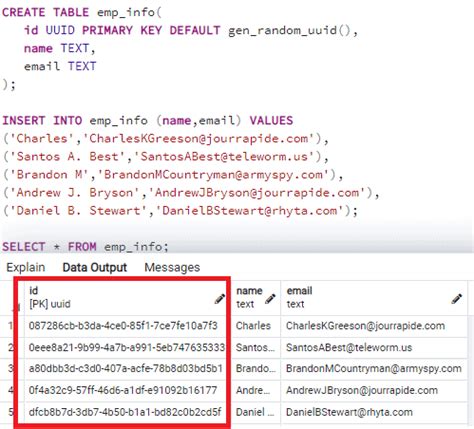Screen dimensions: 474x429
Task: Click the email TEXT column definition line
Action: [60, 66]
